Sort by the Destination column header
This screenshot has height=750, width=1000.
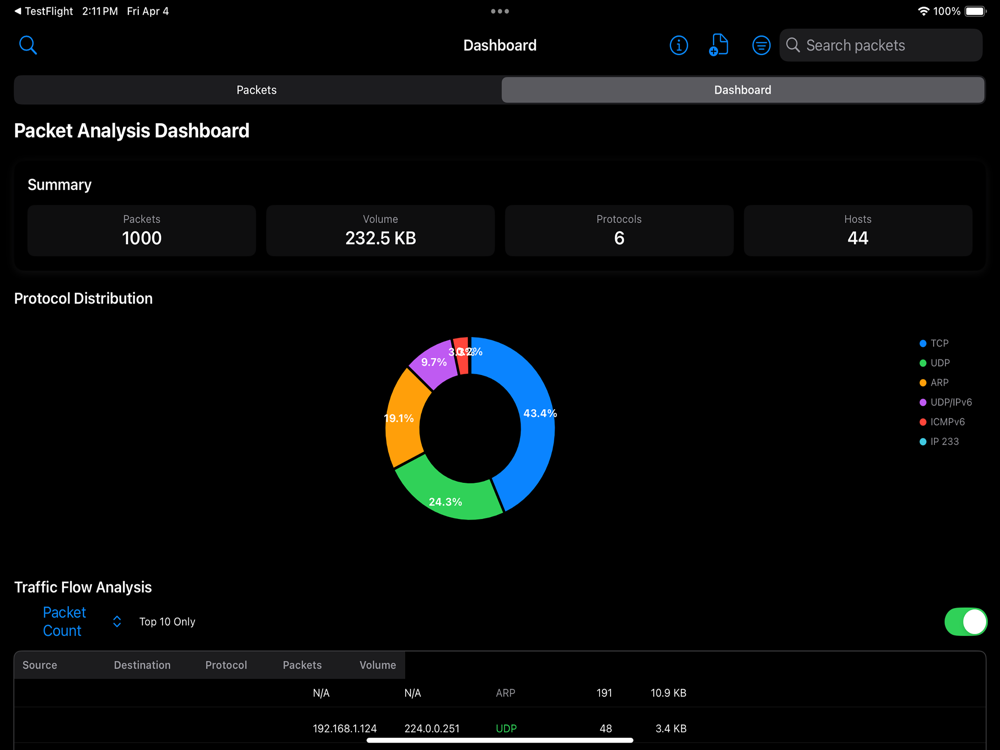pos(142,665)
